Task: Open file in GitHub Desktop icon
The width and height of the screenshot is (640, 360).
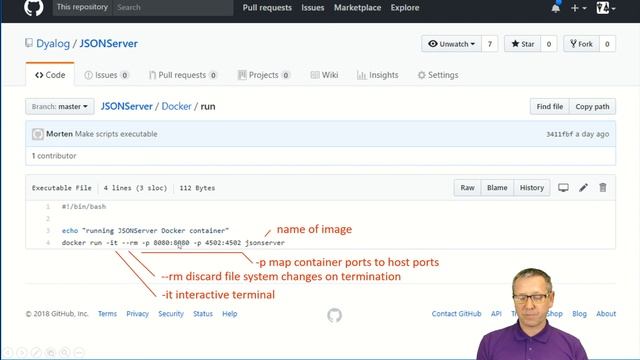Action: [x=563, y=188]
